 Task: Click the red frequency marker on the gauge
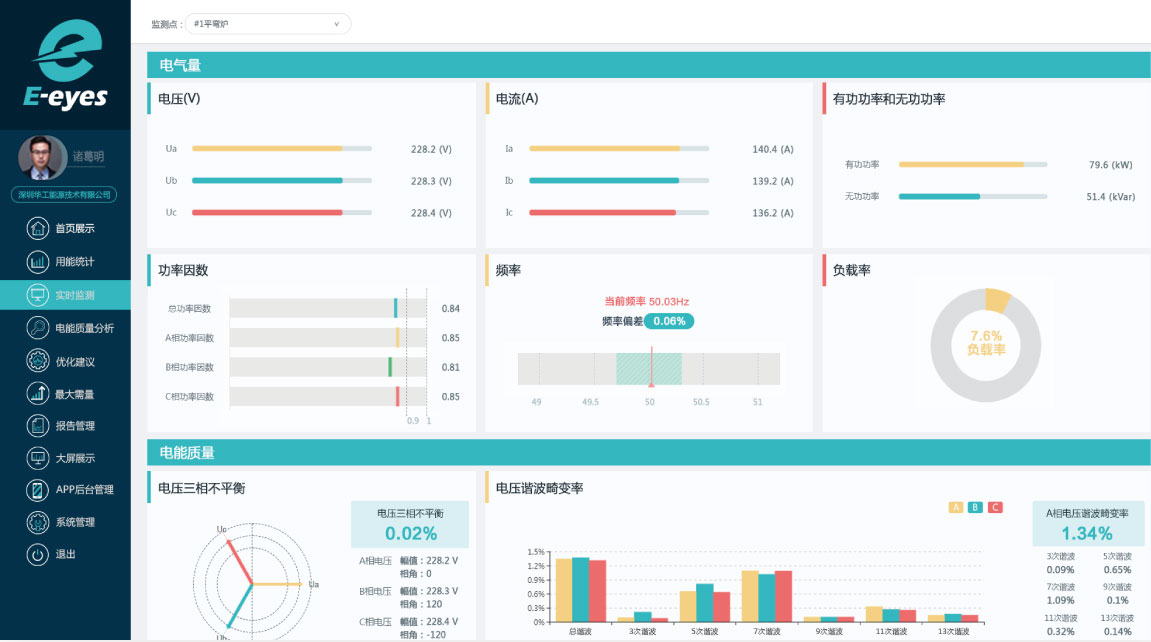point(651,368)
